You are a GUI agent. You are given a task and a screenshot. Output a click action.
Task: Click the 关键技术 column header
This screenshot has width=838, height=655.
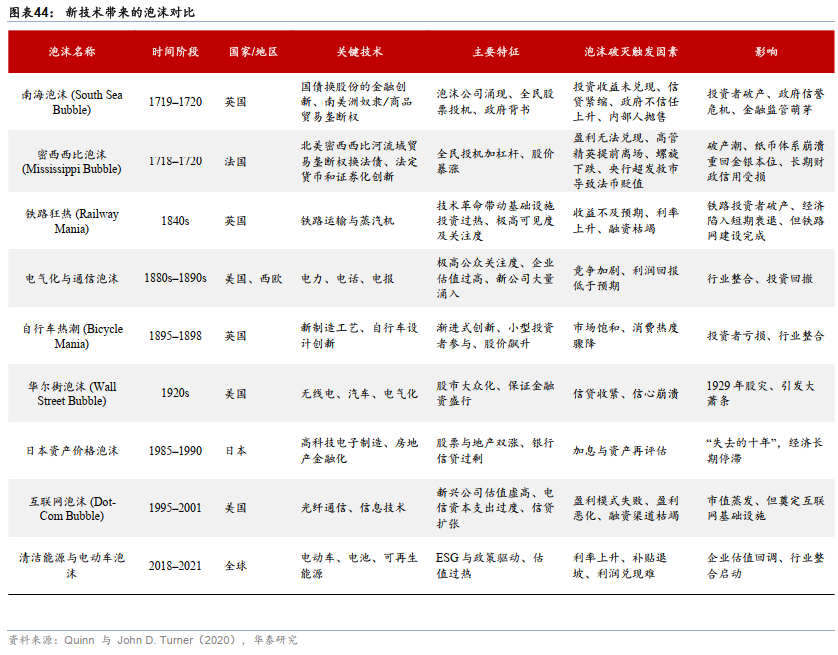click(x=359, y=51)
